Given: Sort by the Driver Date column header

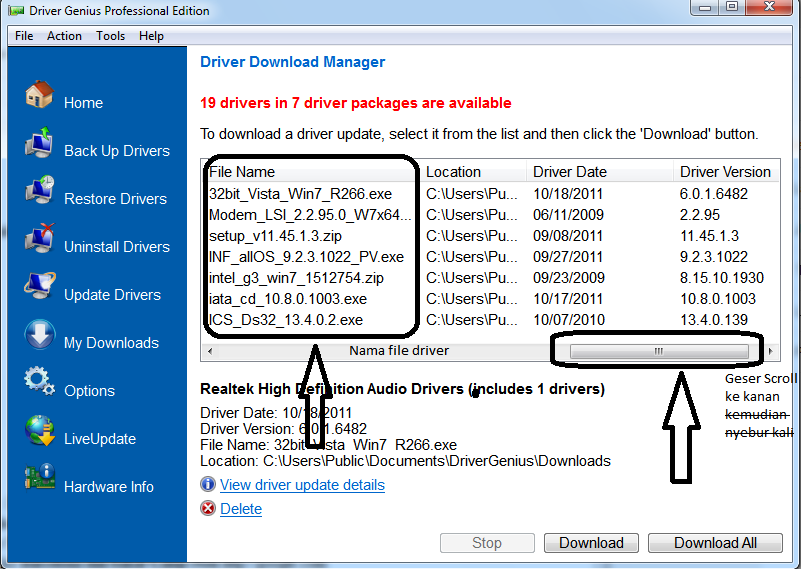Looking at the screenshot, I should [x=600, y=172].
